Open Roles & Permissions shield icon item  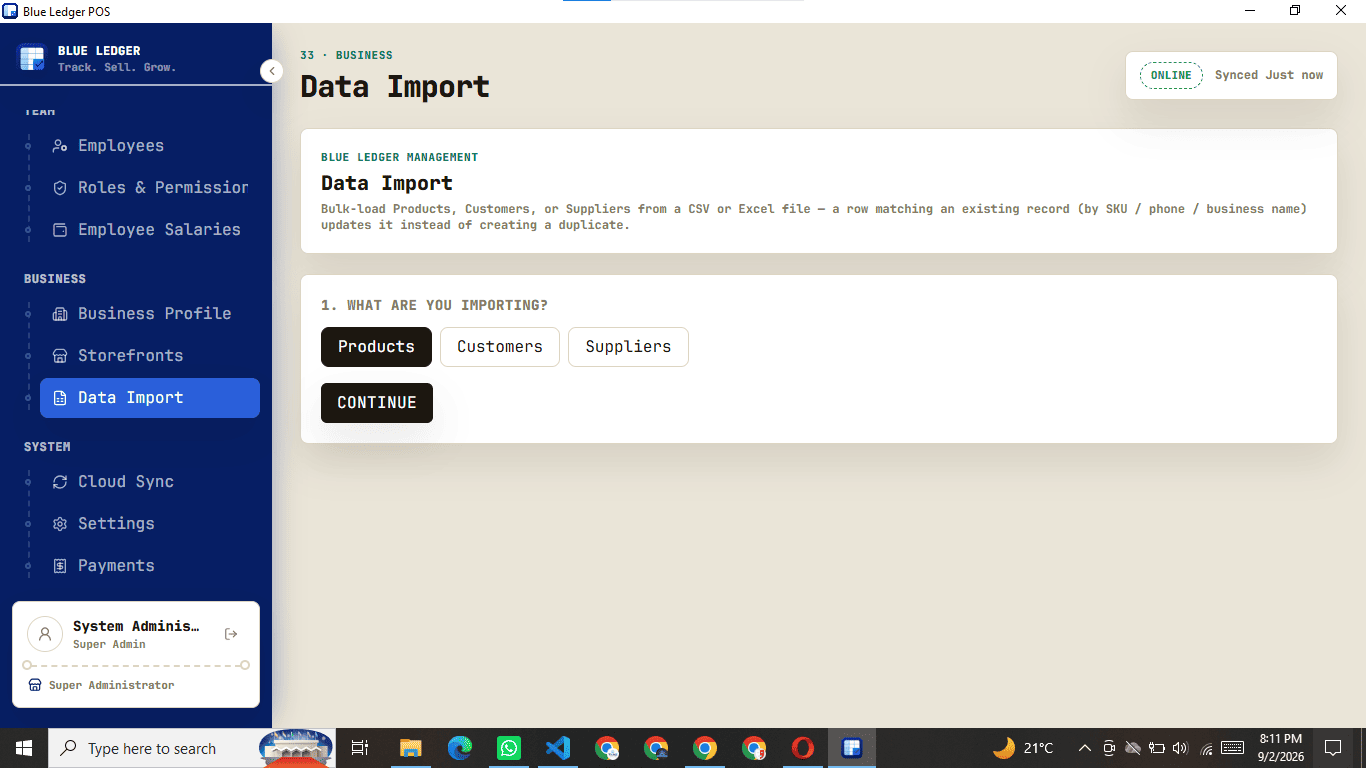[x=60, y=188]
